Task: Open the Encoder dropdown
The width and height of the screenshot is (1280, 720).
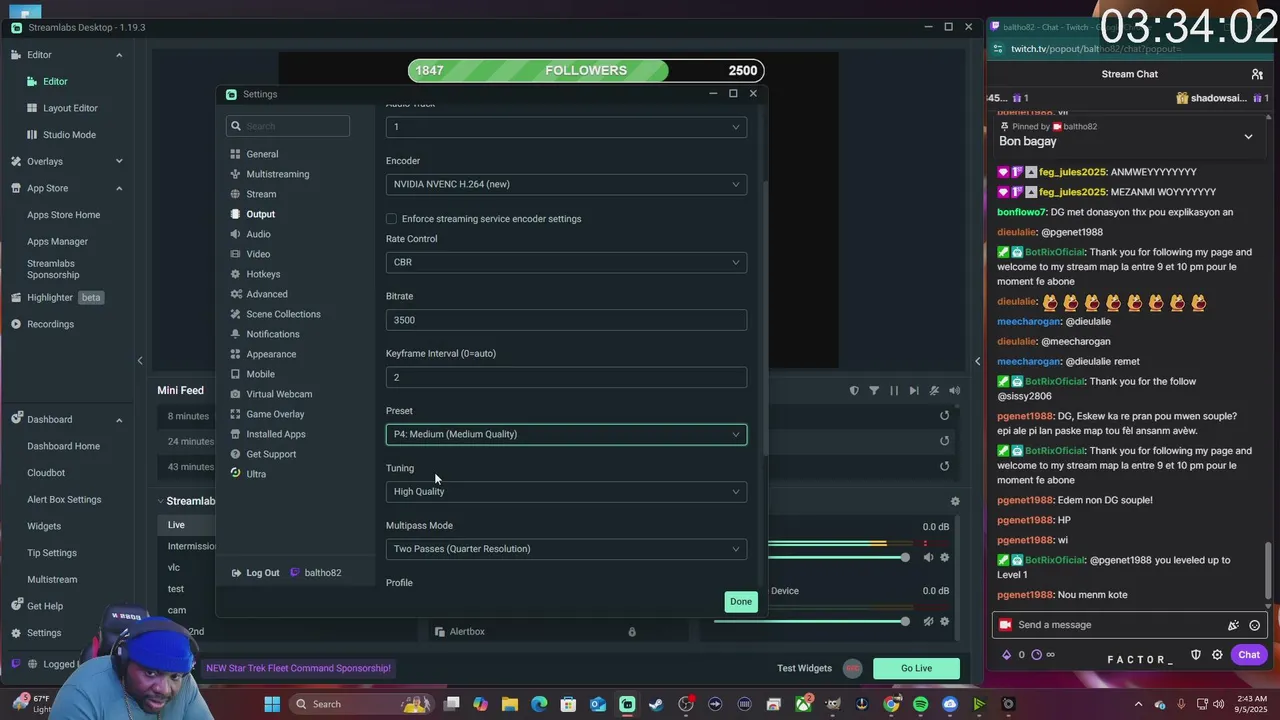Action: click(x=566, y=184)
